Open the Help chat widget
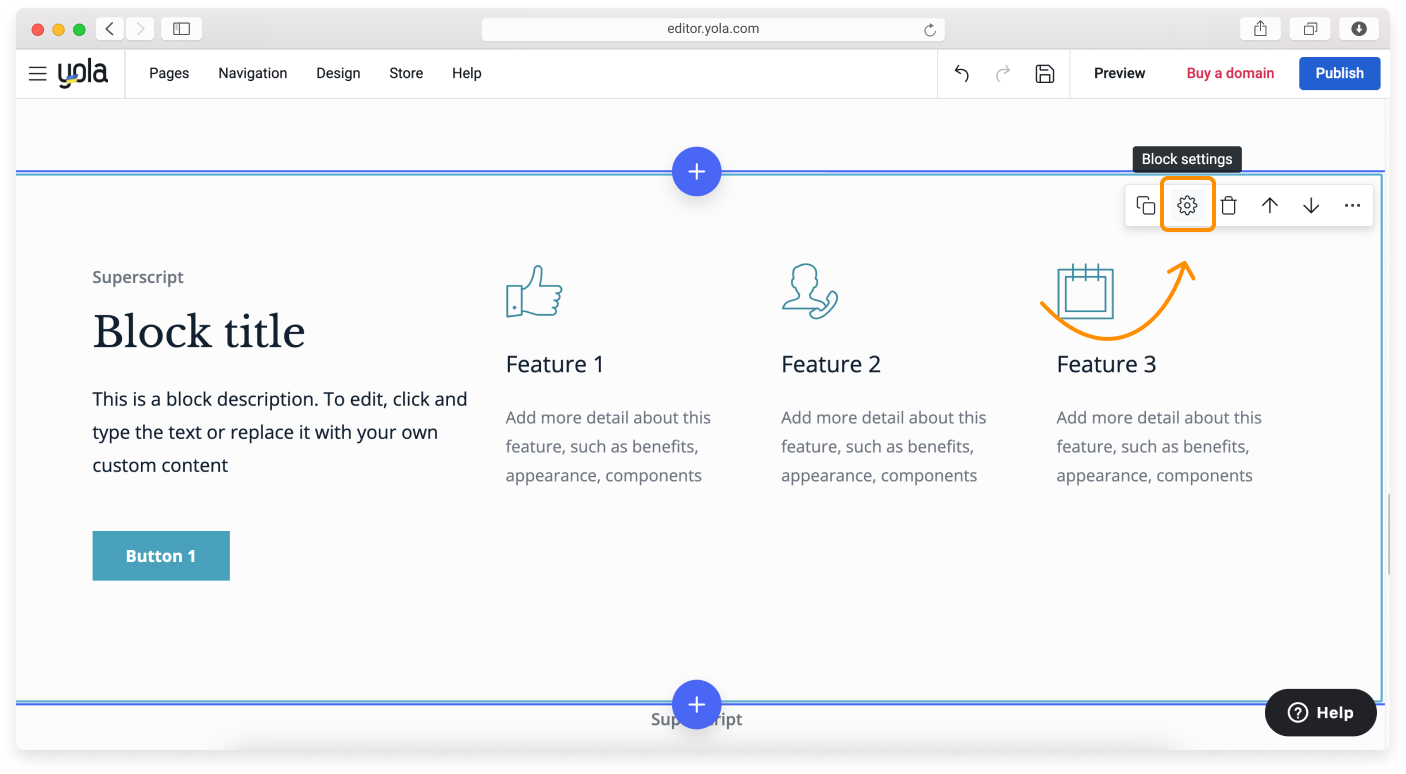The width and height of the screenshot is (1406, 774). click(1320, 712)
